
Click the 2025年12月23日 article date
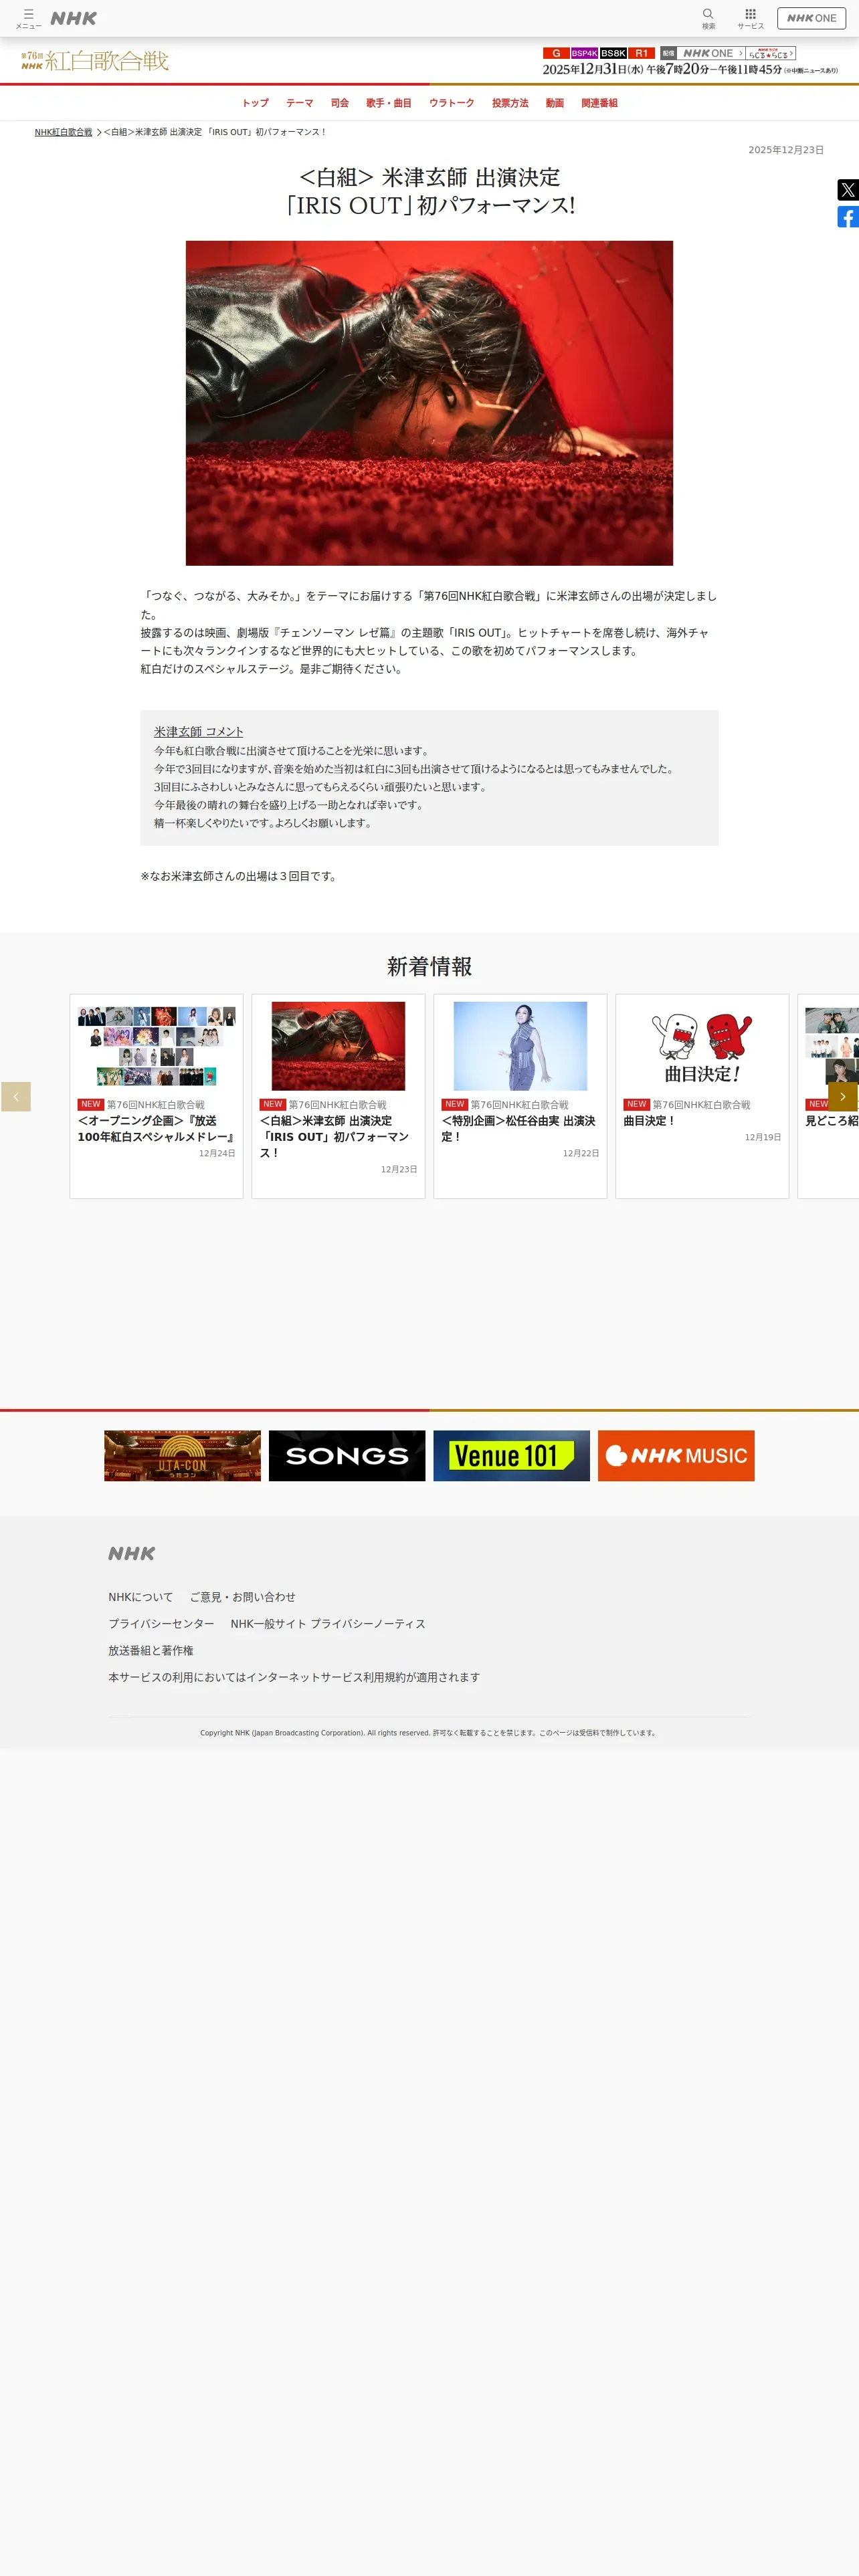[x=786, y=150]
